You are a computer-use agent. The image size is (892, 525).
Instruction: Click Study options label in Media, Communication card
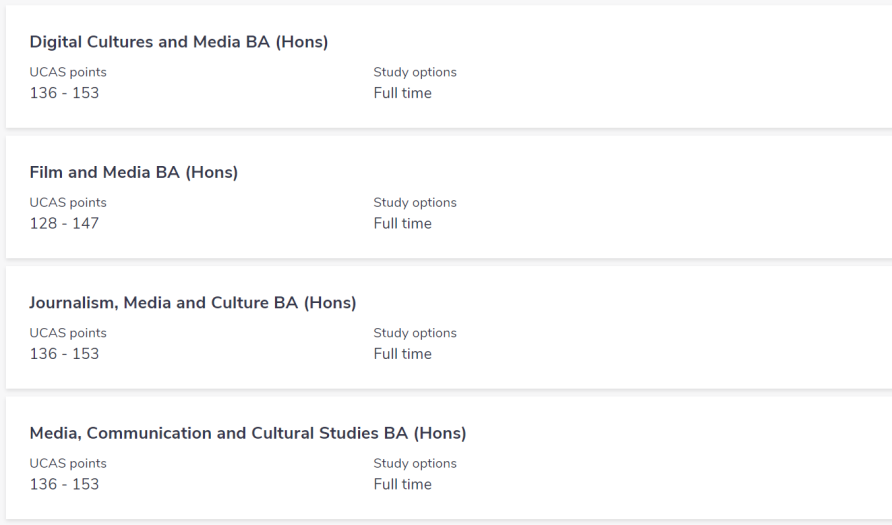(x=415, y=463)
